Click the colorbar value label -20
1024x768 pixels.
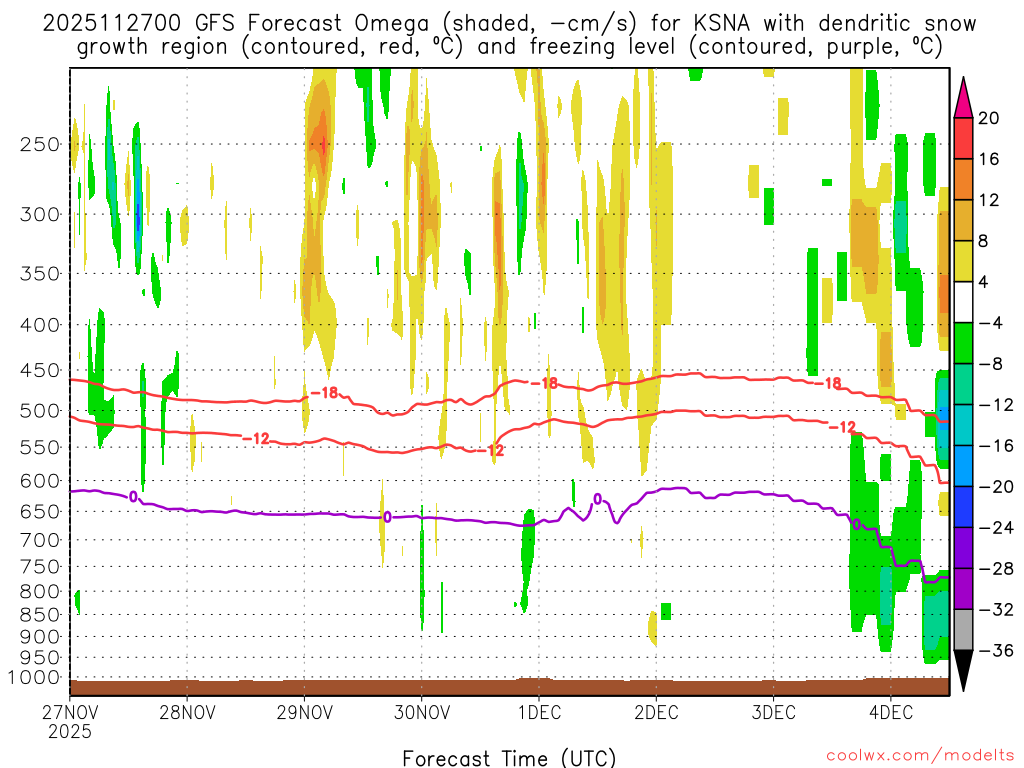pos(996,487)
